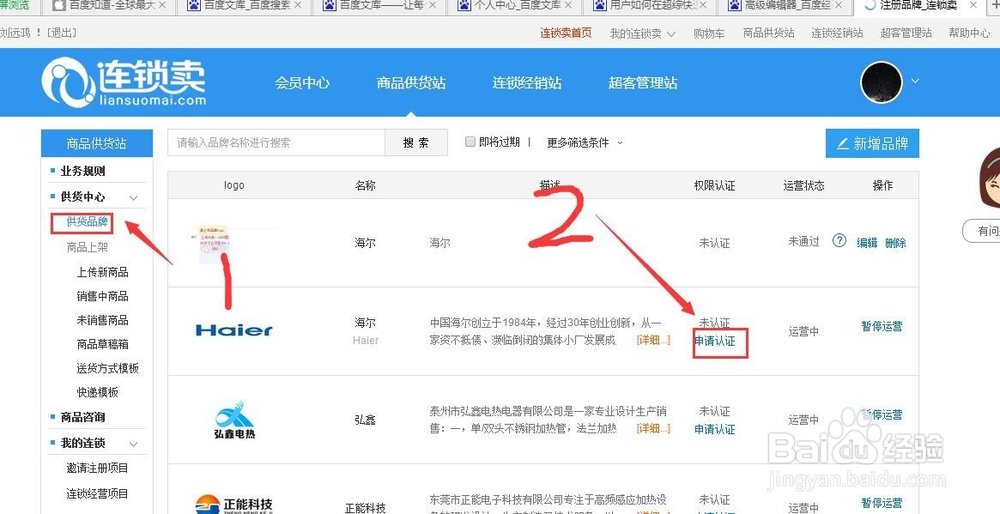
Task: Select 未销售商品 in sidebar
Action: pyautogui.click(x=103, y=320)
